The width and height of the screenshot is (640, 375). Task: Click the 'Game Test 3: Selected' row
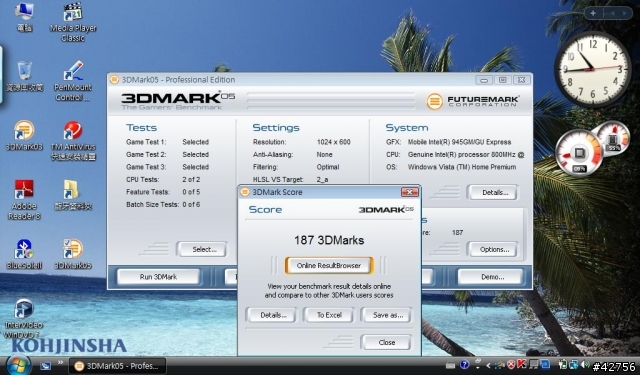tap(167, 167)
